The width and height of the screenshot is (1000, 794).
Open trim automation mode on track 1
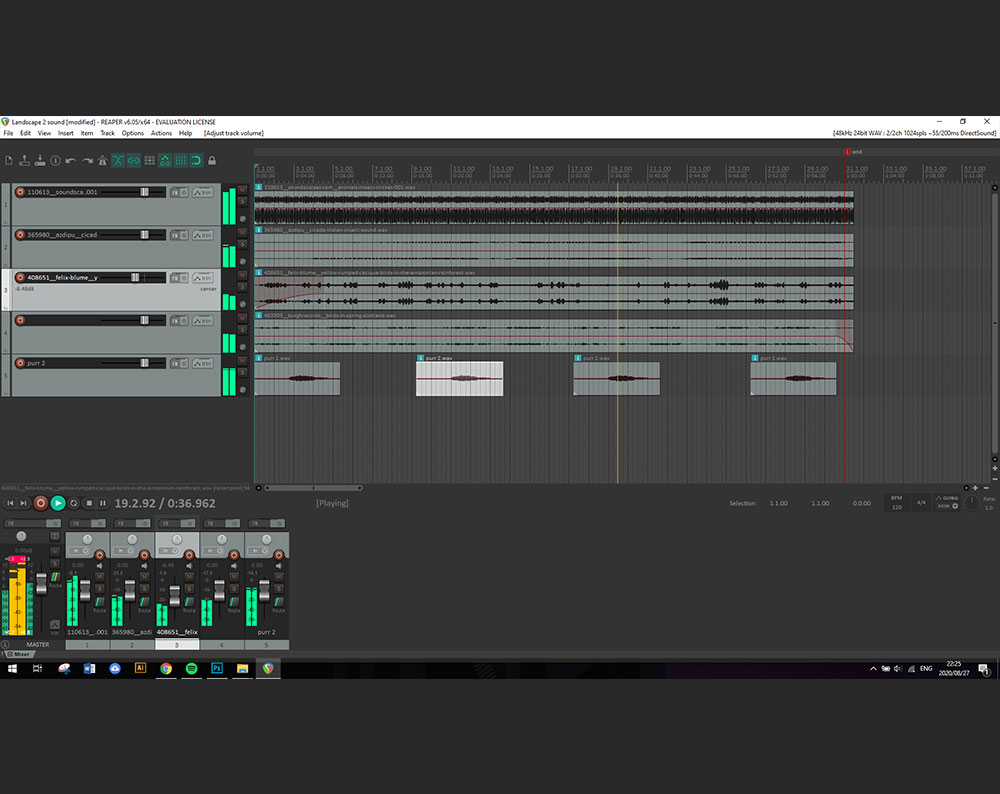click(x=203, y=192)
